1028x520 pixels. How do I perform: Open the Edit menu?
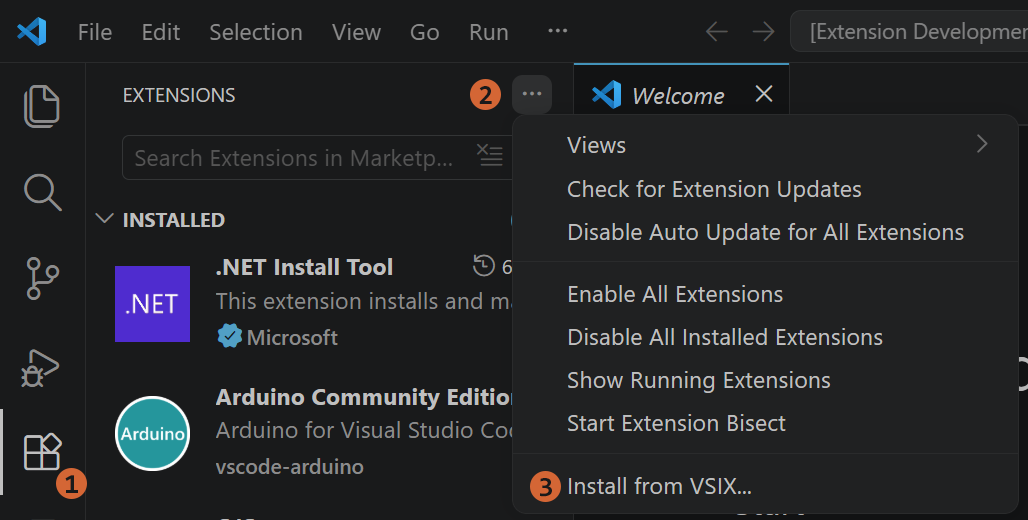click(x=161, y=31)
